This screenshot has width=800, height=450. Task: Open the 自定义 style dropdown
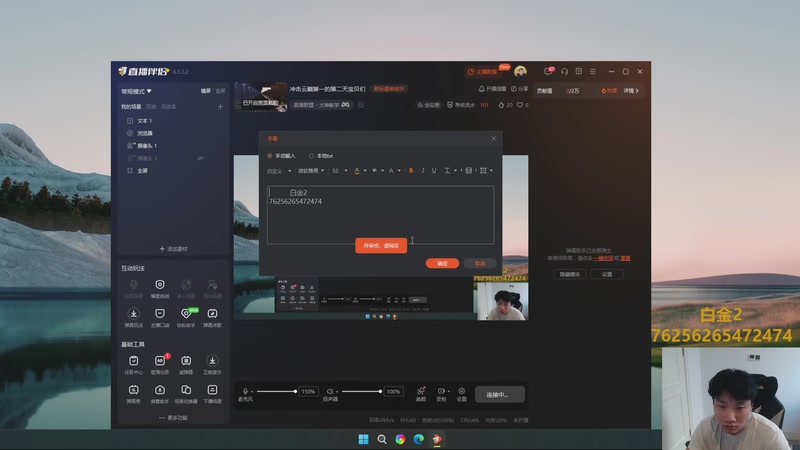(279, 171)
